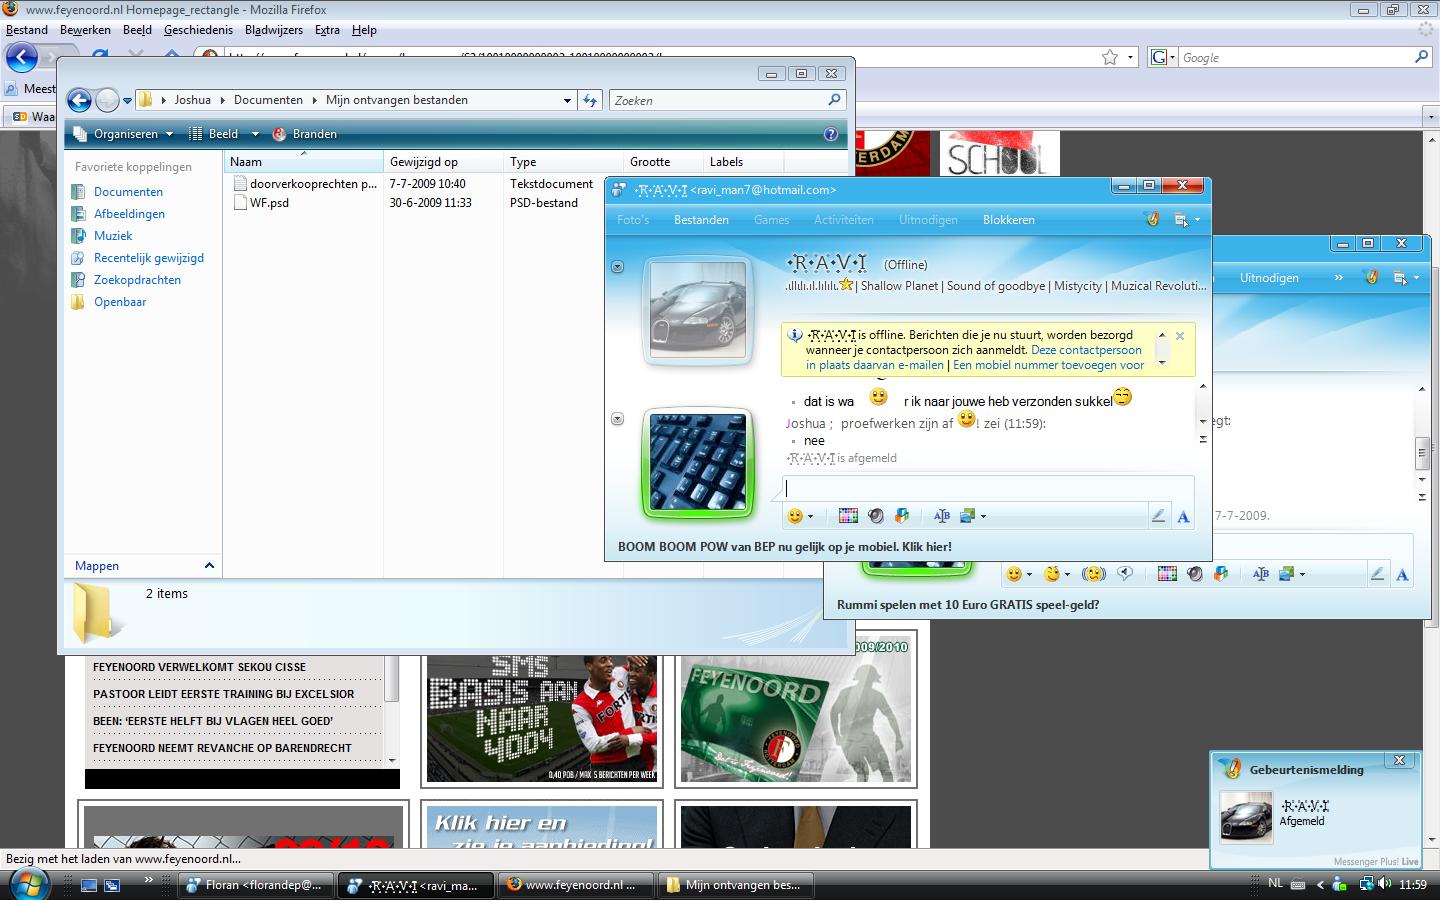The image size is (1440, 900).
Task: Open Firefox Bladwijzers menu
Action: (x=273, y=30)
